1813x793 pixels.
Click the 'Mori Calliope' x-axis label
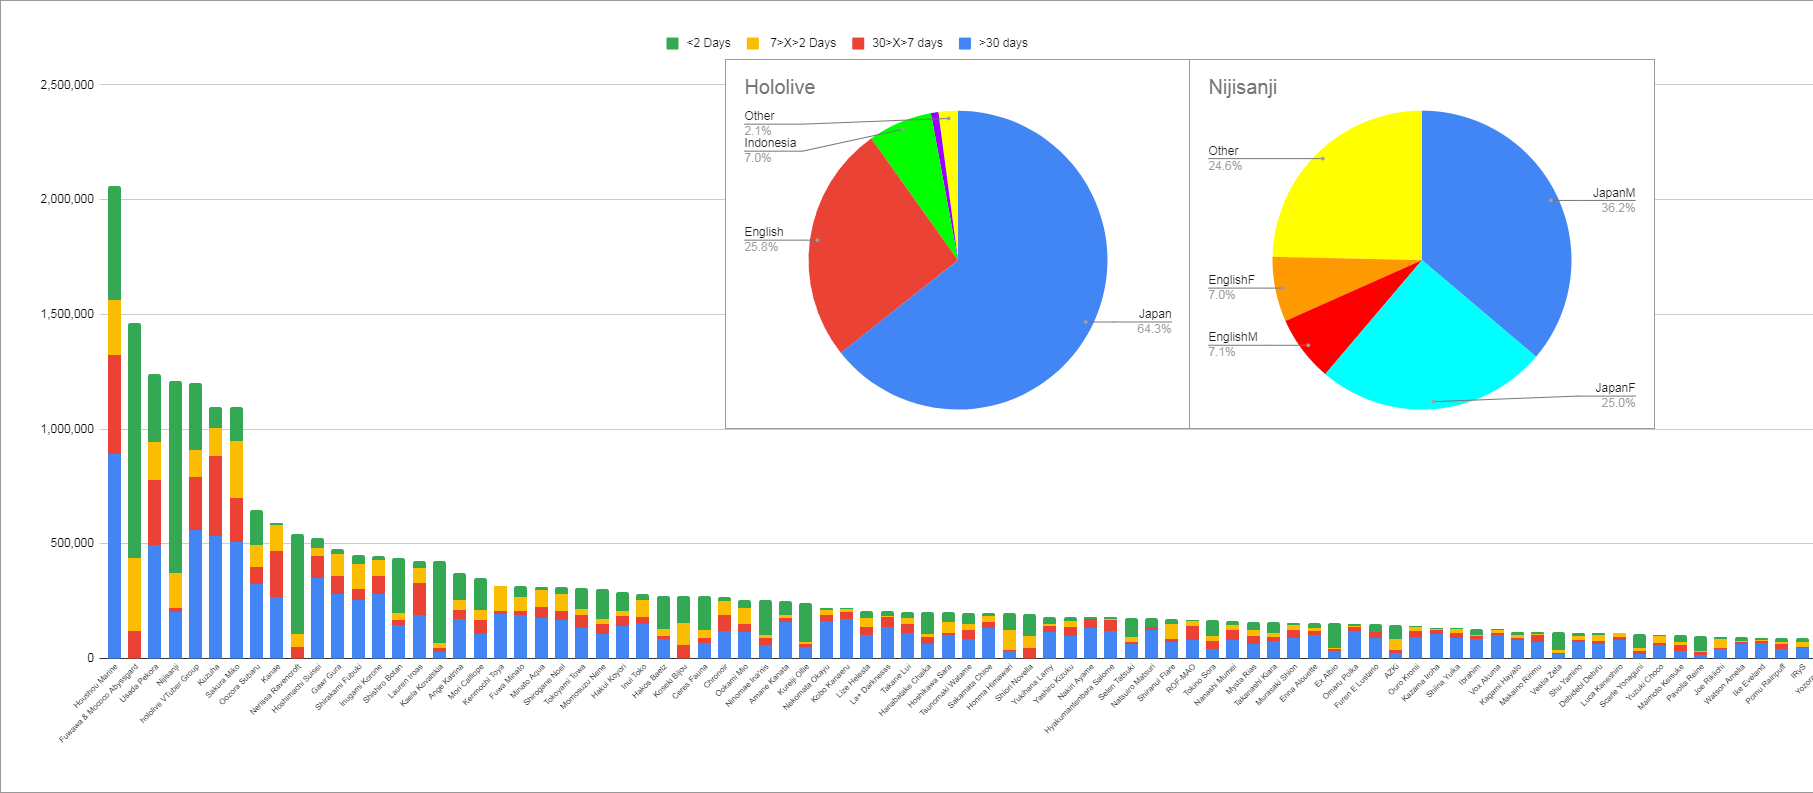click(x=466, y=681)
